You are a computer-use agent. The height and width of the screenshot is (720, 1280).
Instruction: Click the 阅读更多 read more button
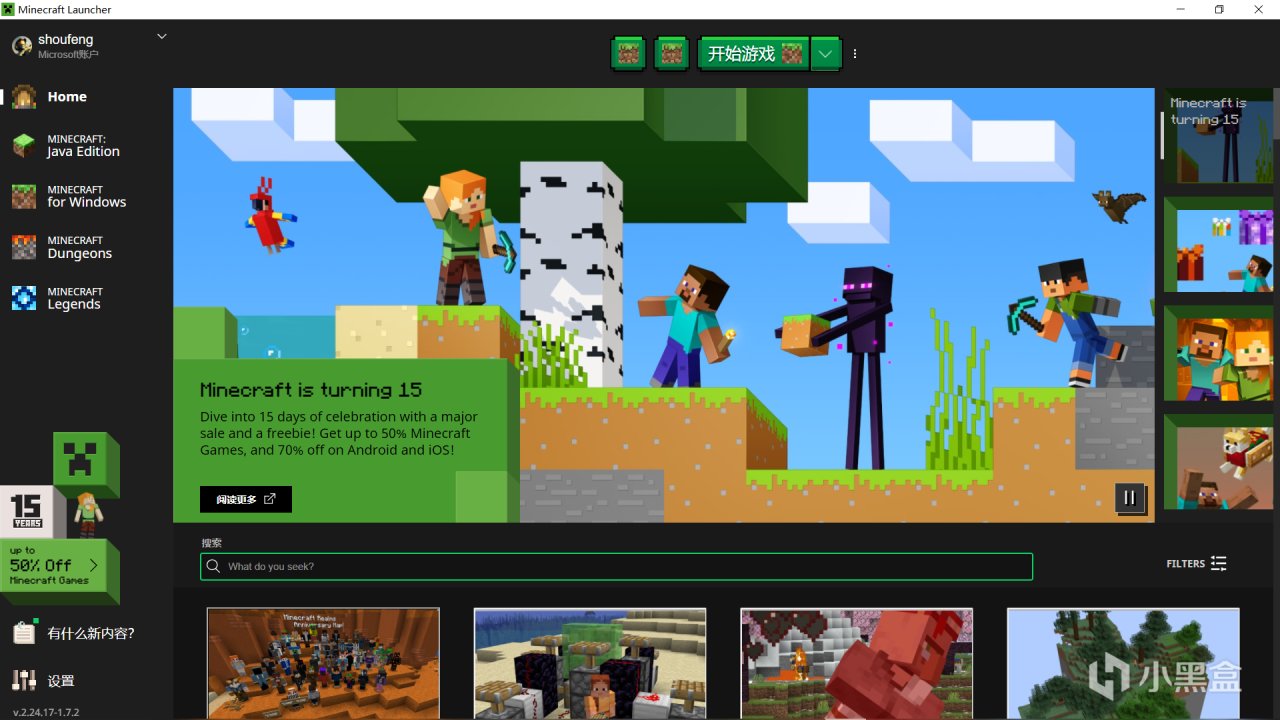pyautogui.click(x=246, y=499)
